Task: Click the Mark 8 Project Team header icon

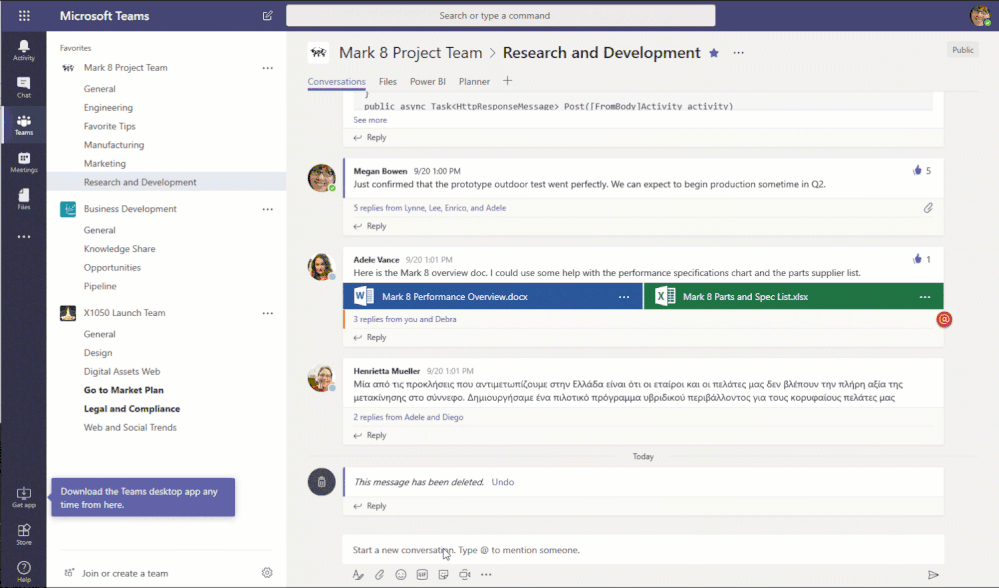Action: pos(318,52)
